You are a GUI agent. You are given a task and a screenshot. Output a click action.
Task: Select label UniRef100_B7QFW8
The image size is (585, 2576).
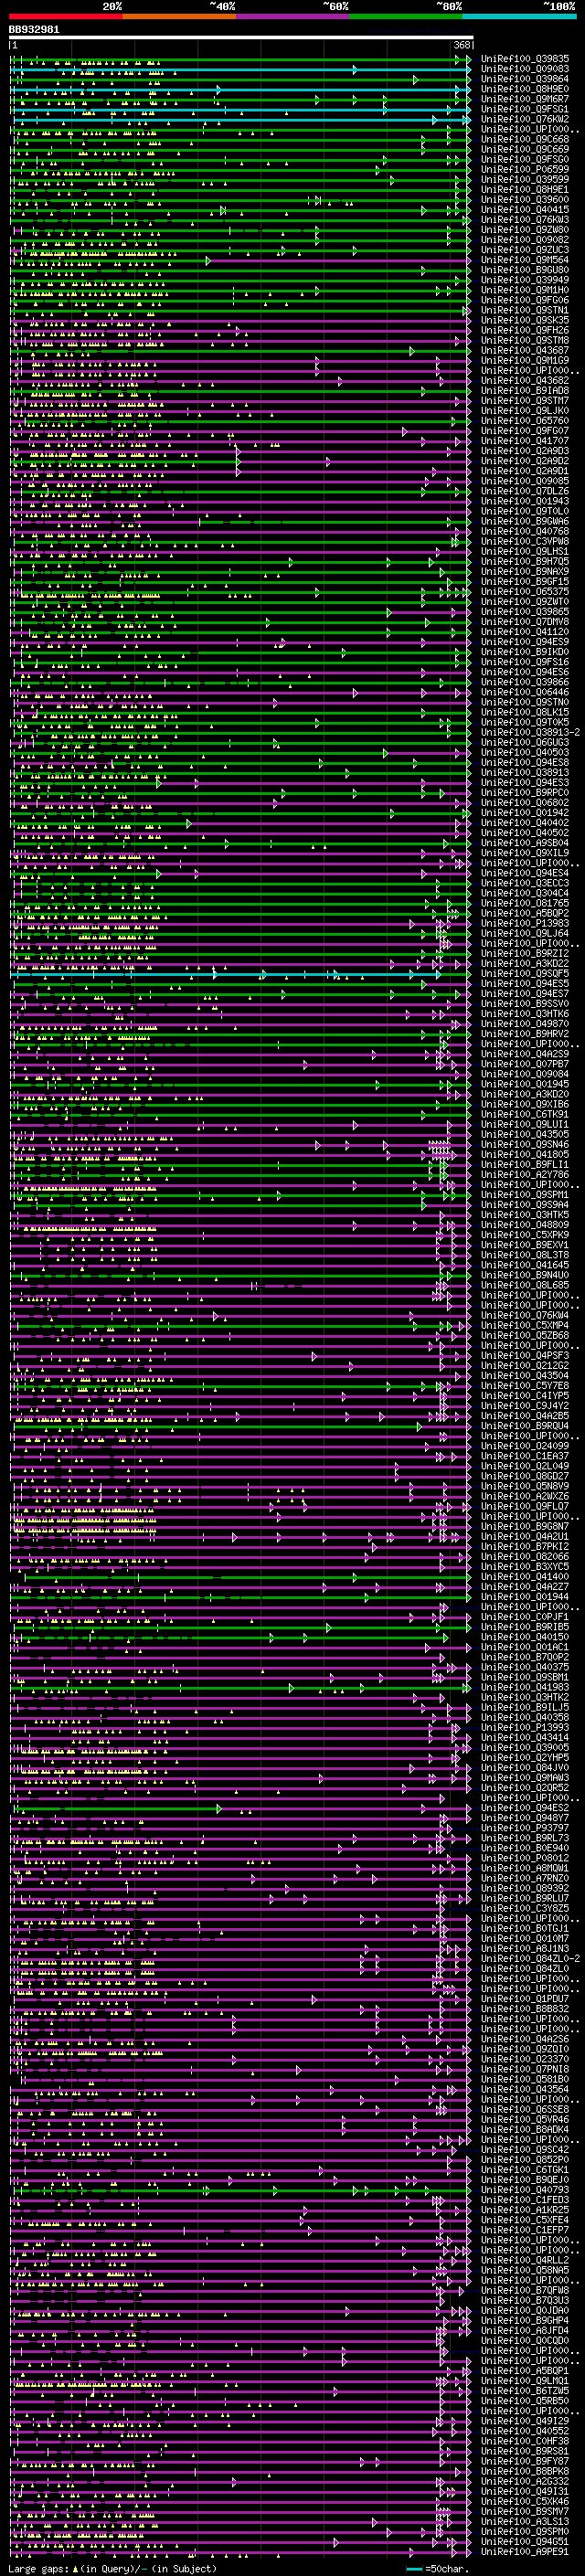(x=525, y=2290)
